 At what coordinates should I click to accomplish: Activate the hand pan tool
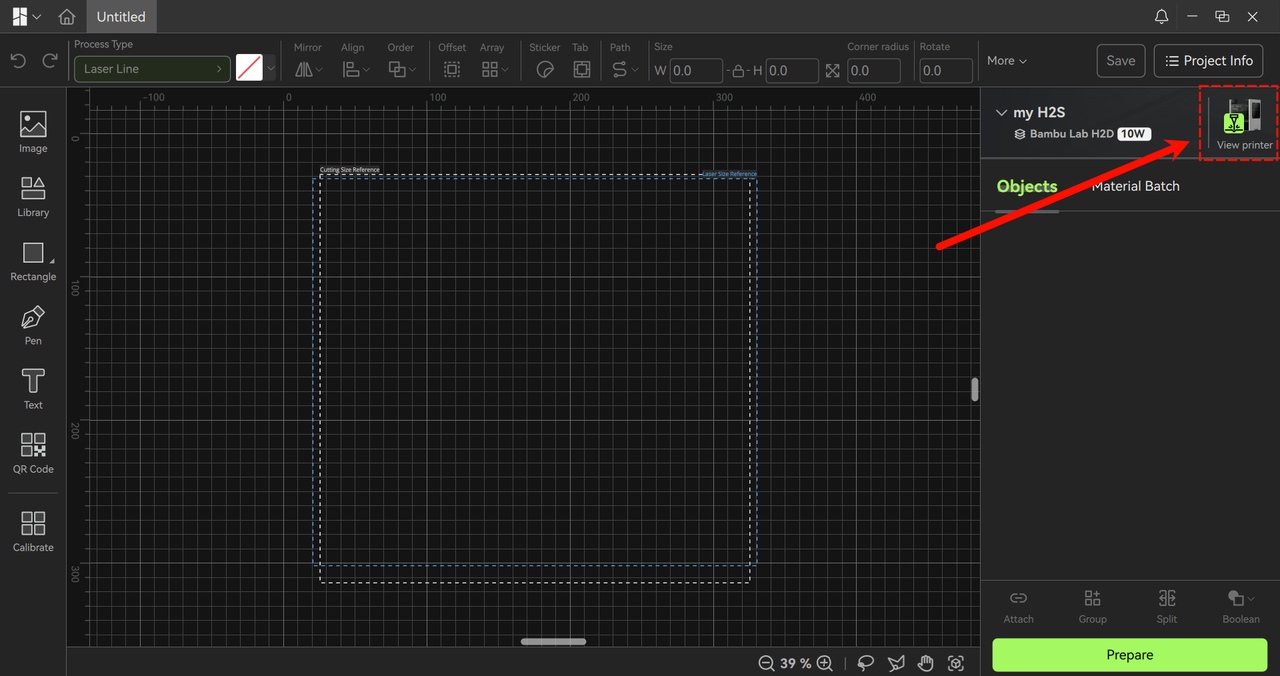(x=926, y=663)
